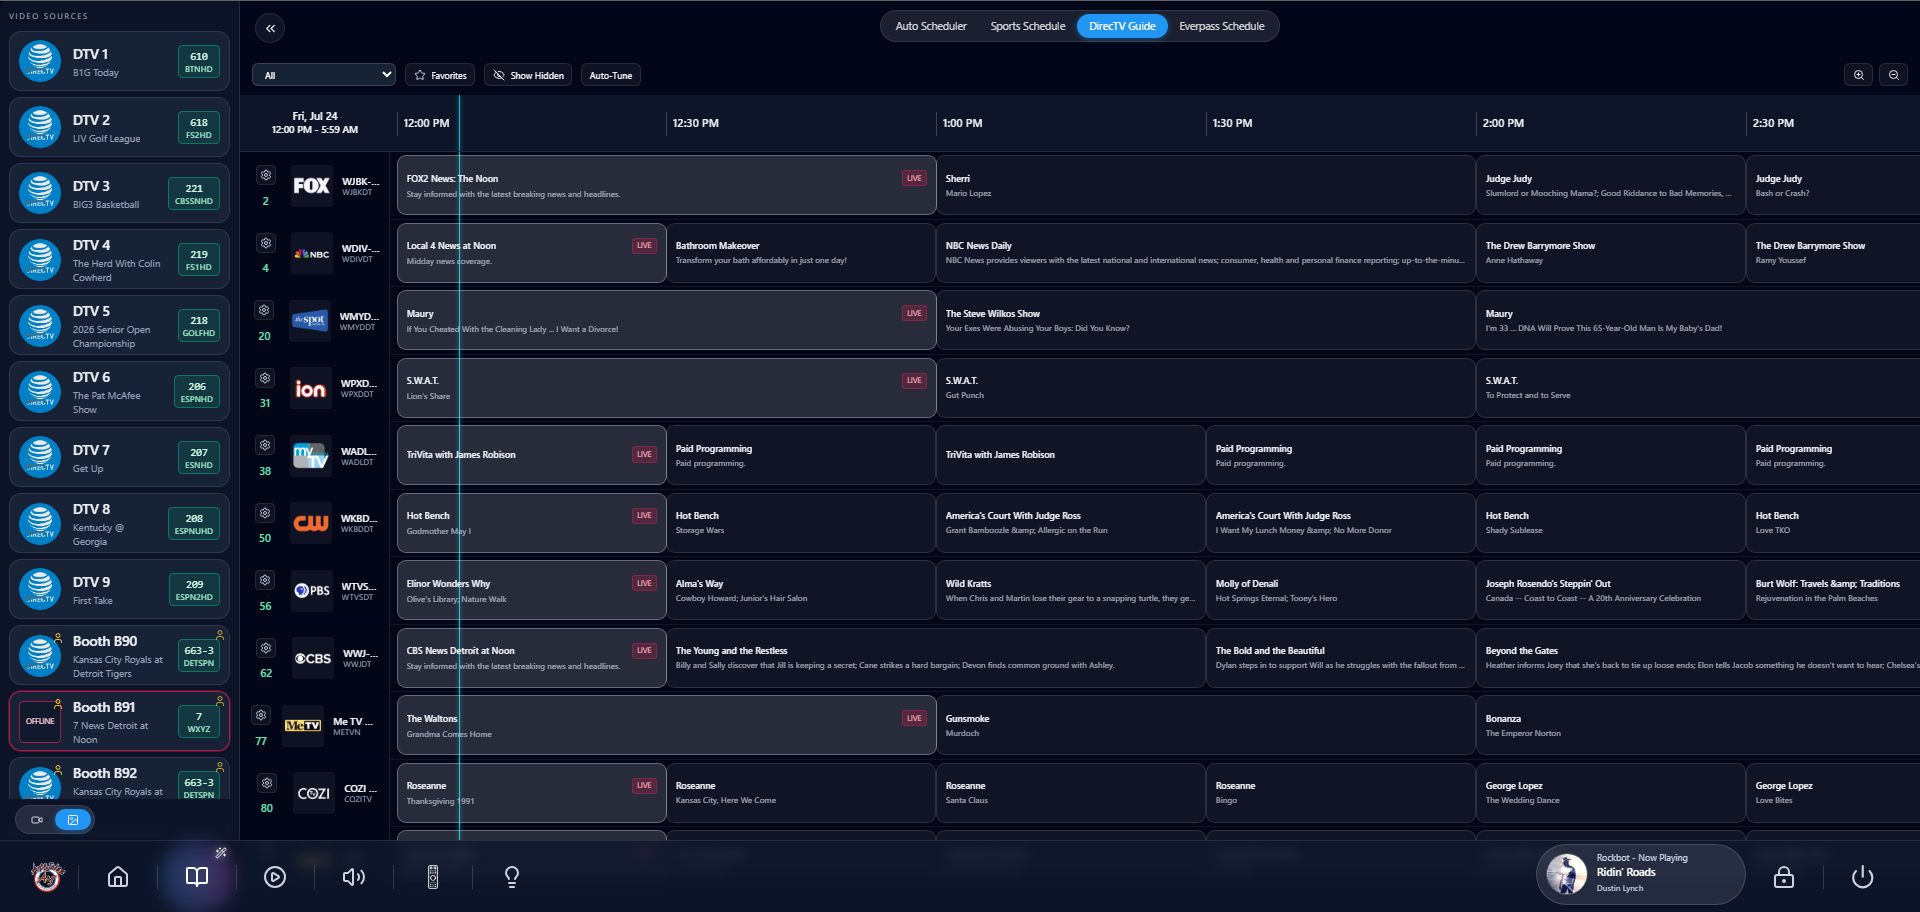Click the 618 FS2HD channel badge
This screenshot has height=912, width=1920.
coord(199,128)
